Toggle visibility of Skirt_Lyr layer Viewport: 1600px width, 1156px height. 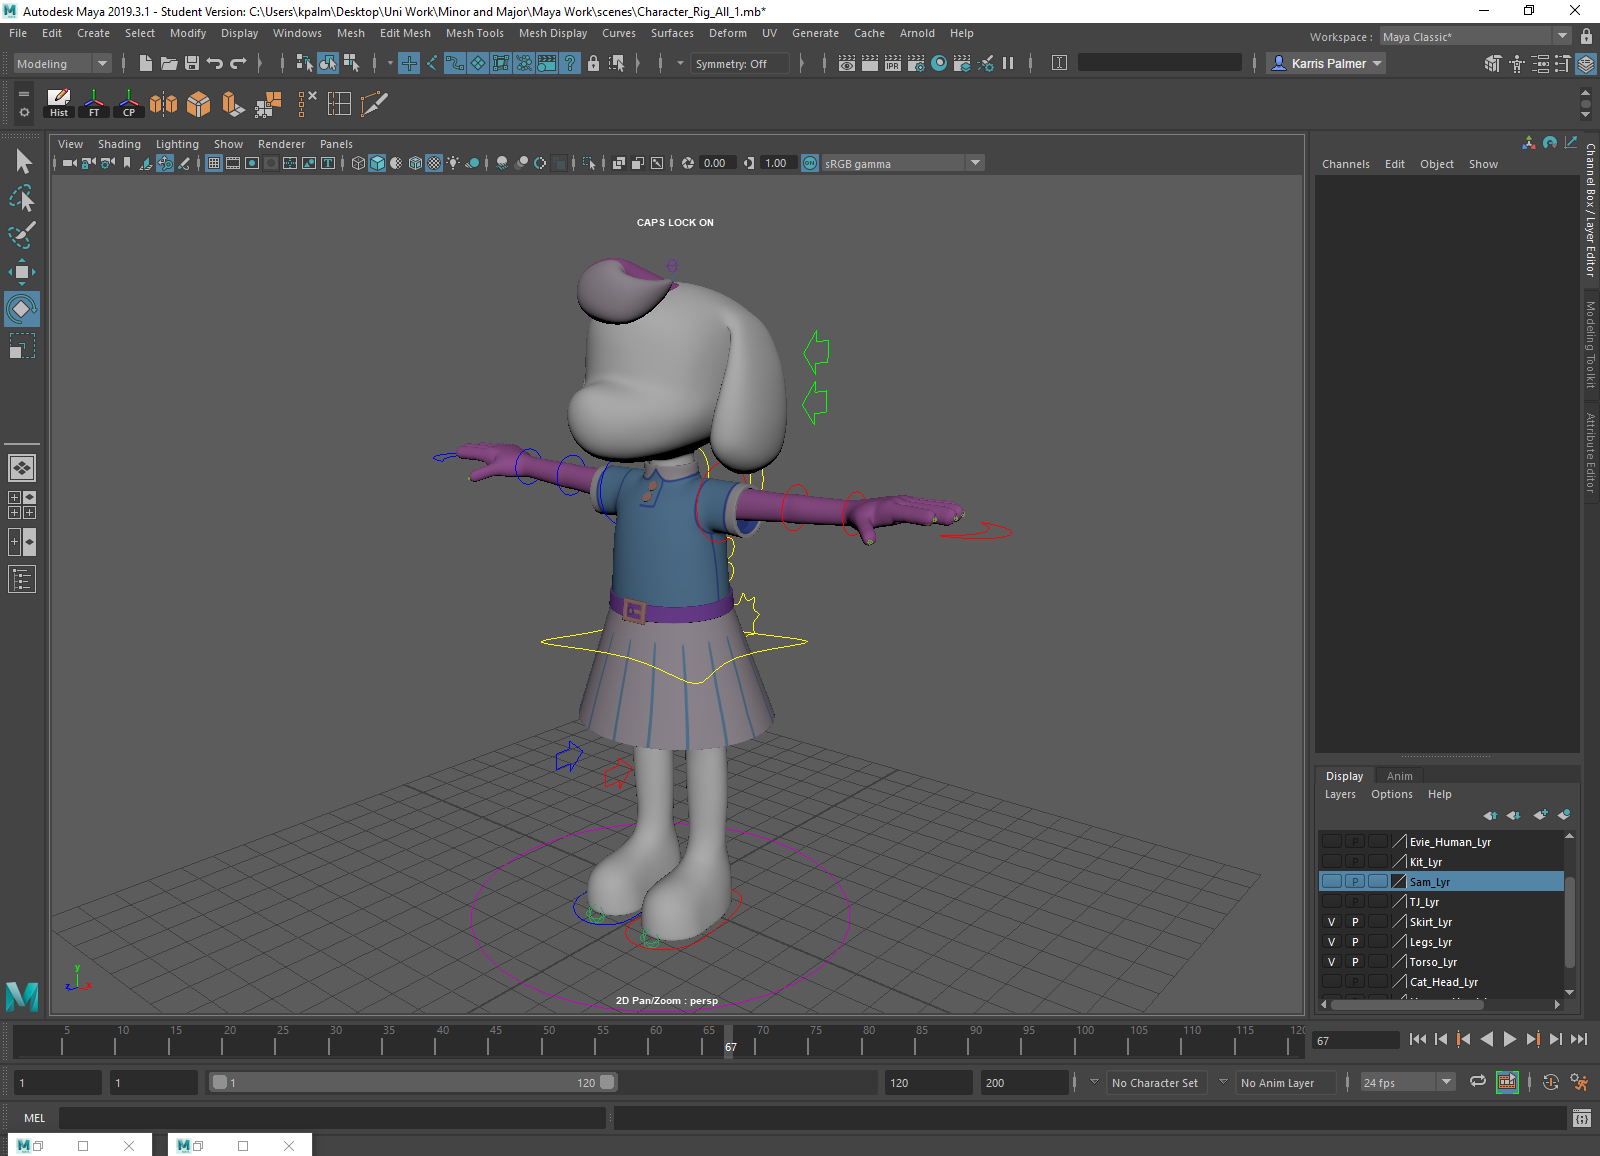[x=1332, y=922]
